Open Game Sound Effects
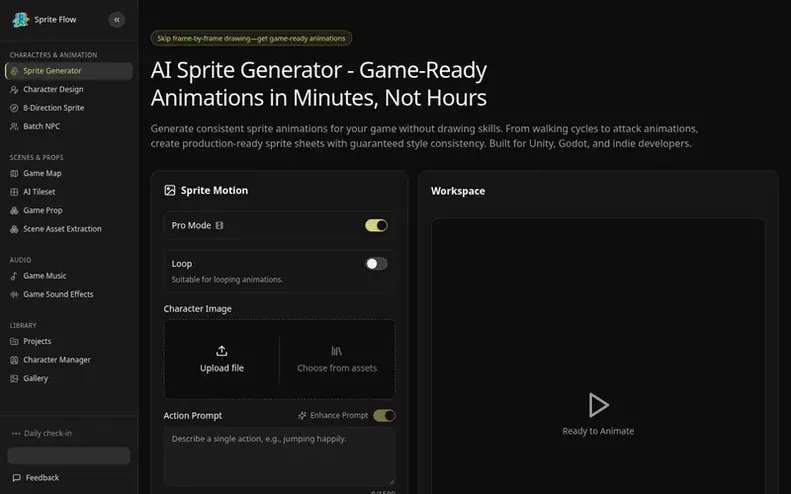Image resolution: width=791 pixels, height=494 pixels. click(x=69, y=295)
